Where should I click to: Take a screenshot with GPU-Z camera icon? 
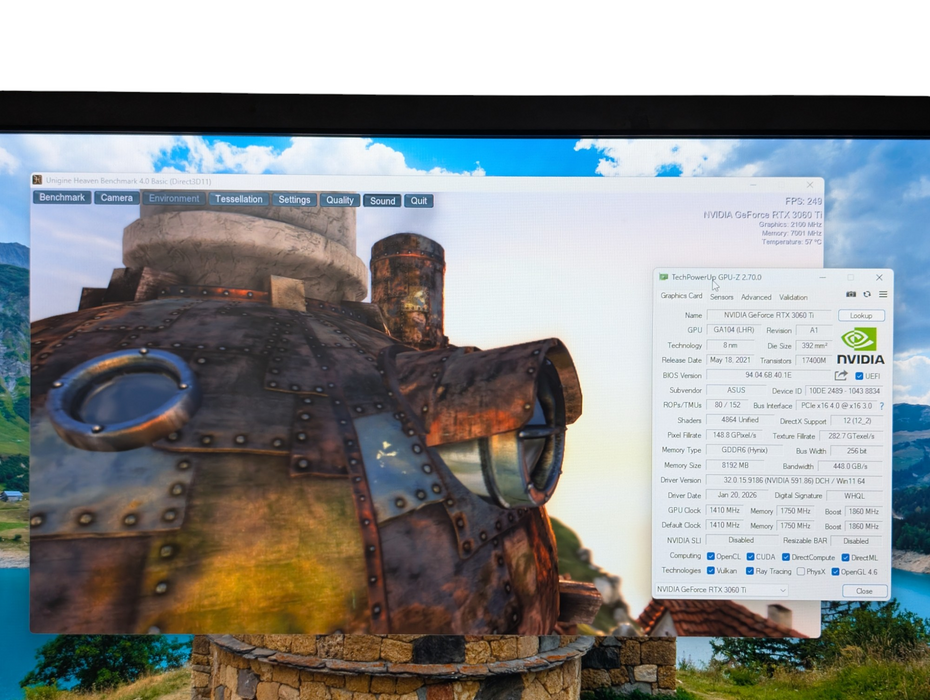(x=851, y=294)
